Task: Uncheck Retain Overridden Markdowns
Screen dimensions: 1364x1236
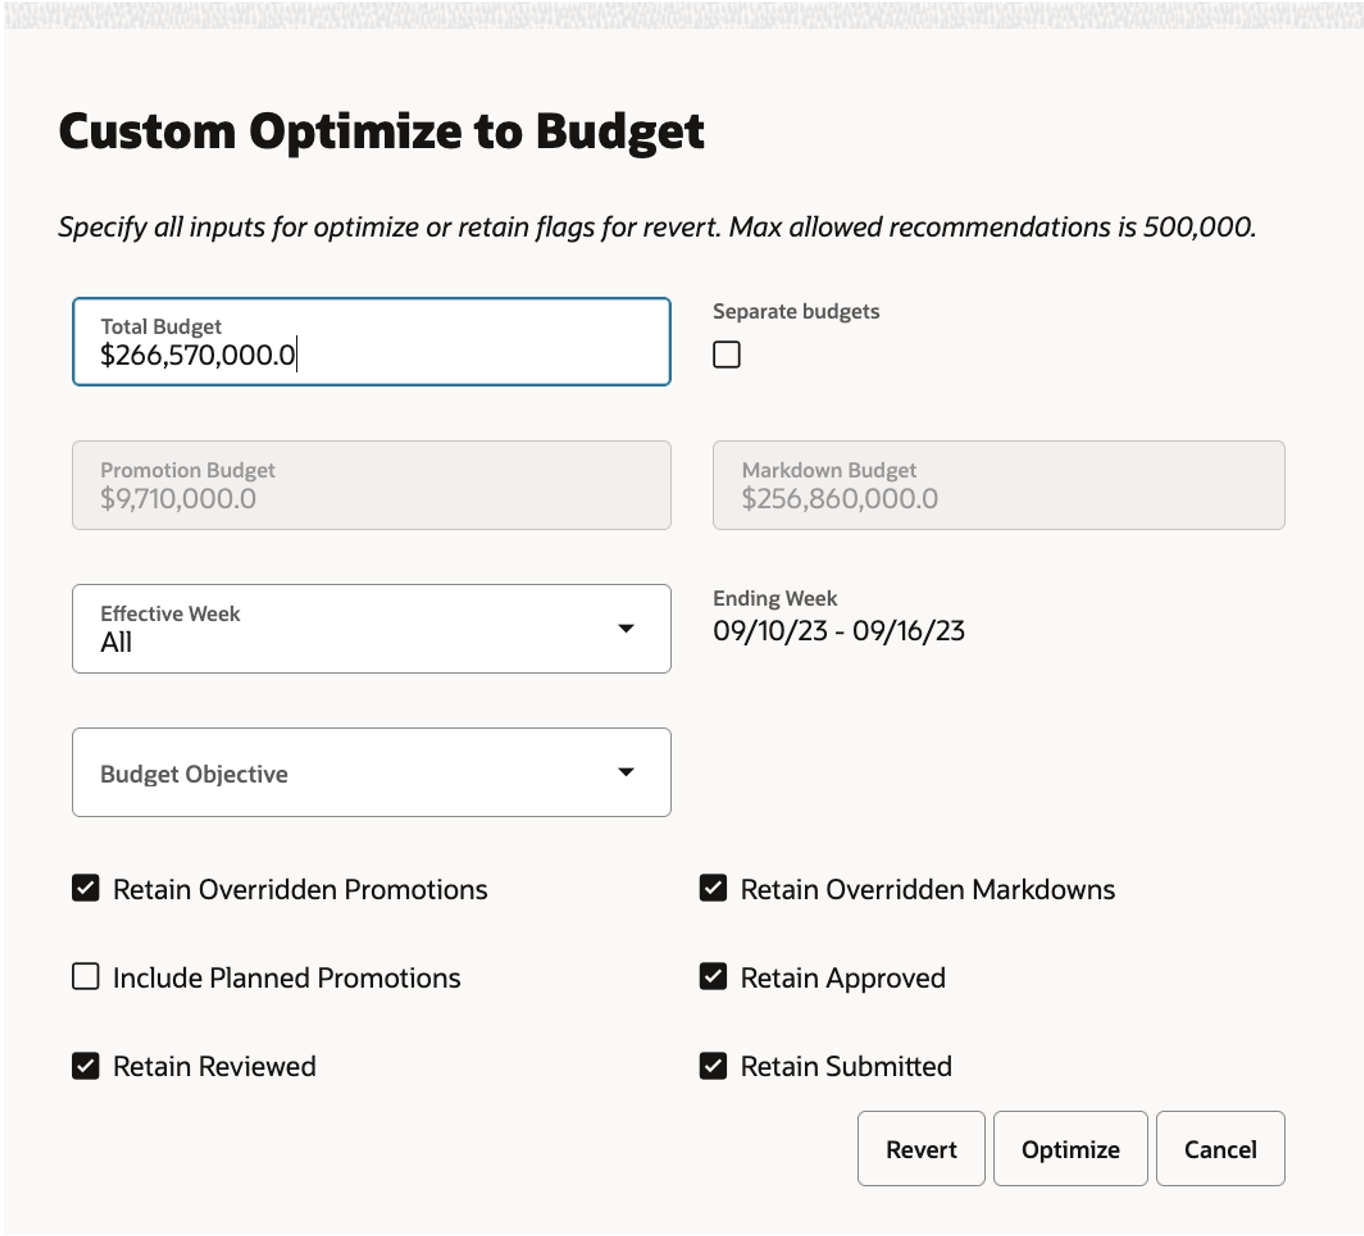Action: coord(713,888)
